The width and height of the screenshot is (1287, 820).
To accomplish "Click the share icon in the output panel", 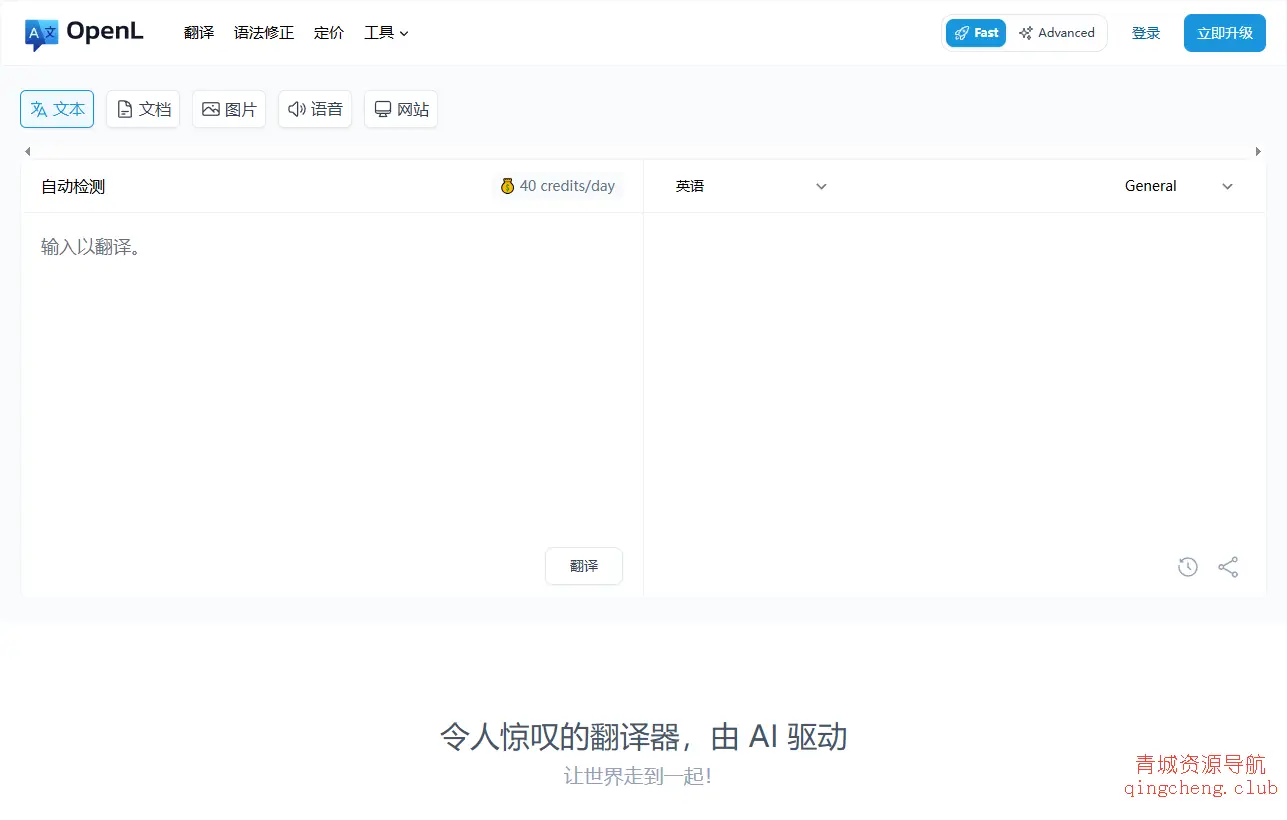I will coord(1227,566).
